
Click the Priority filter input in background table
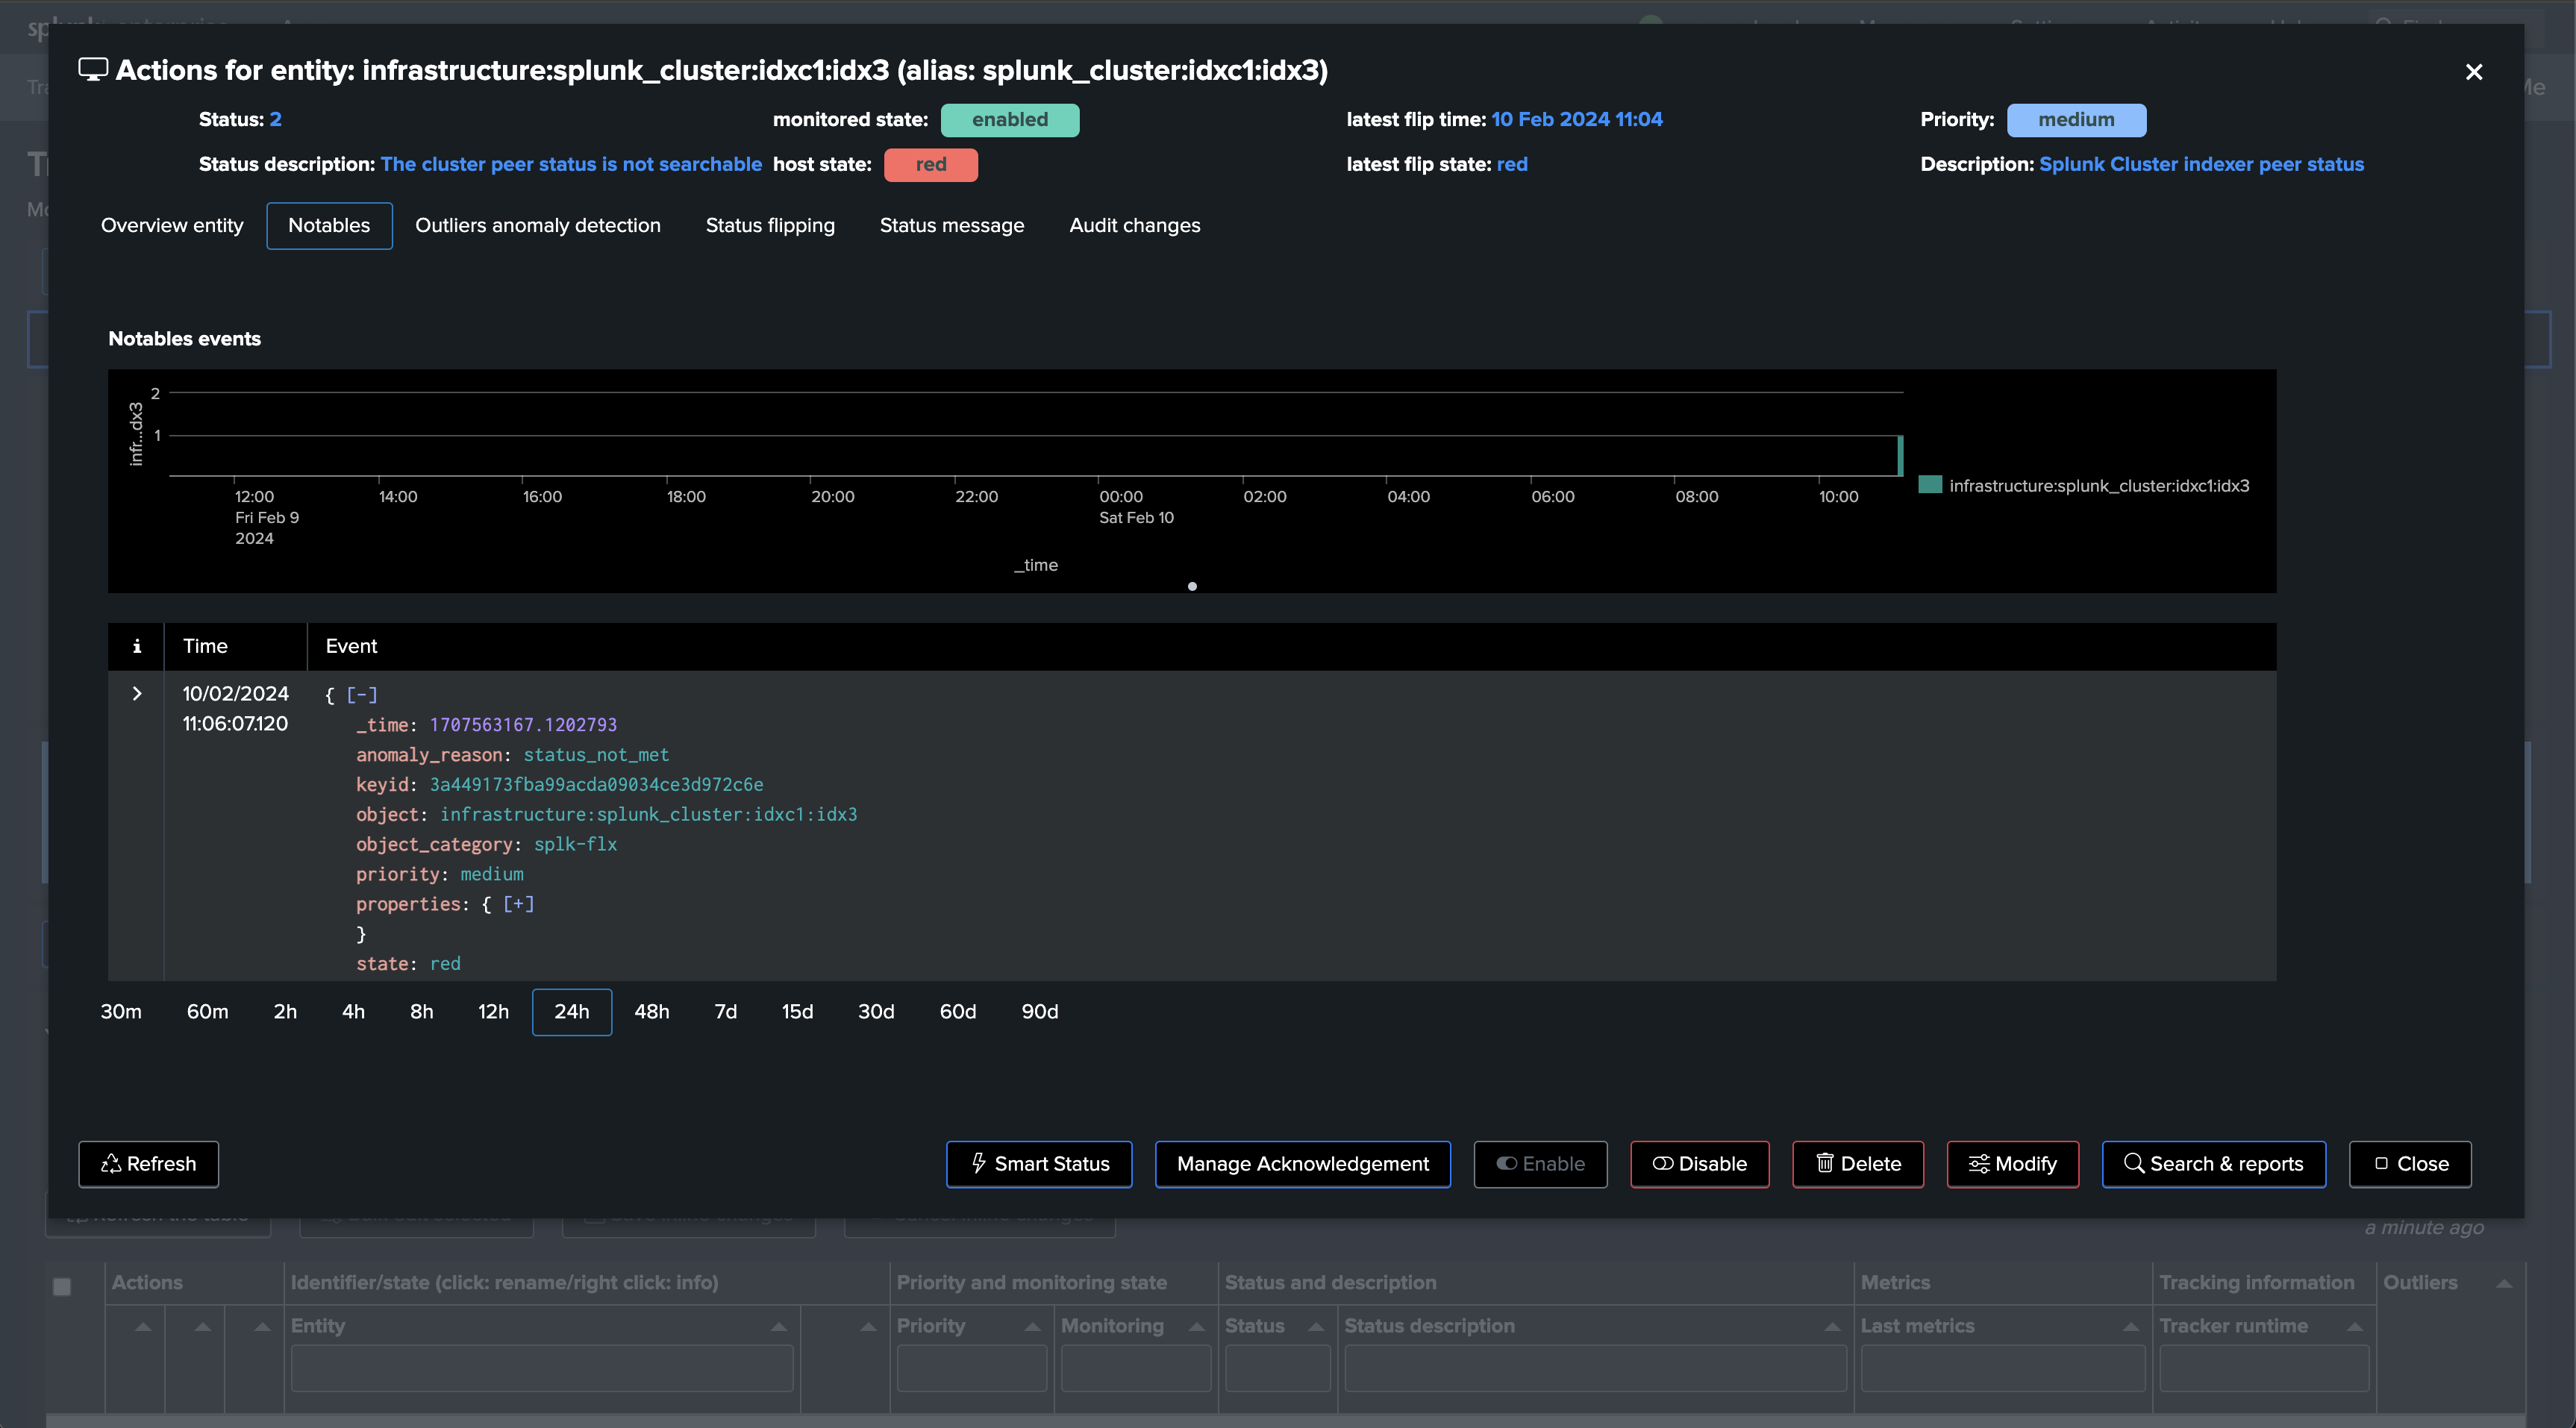972,1368
